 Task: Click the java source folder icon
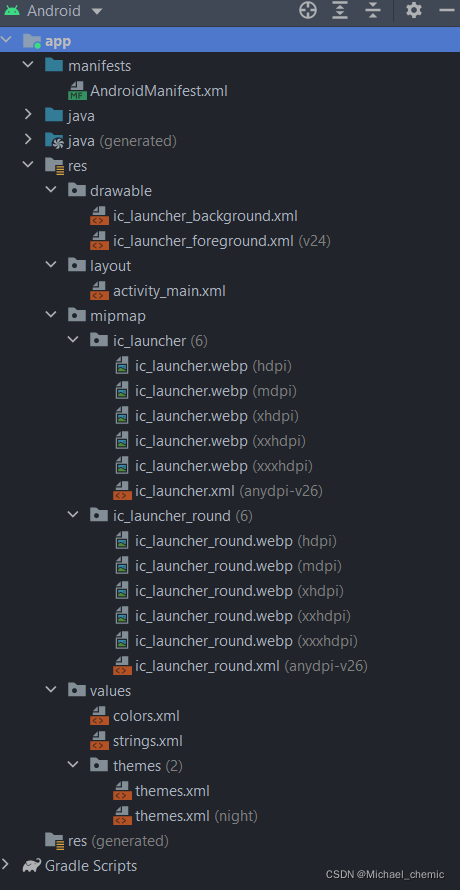pos(54,115)
